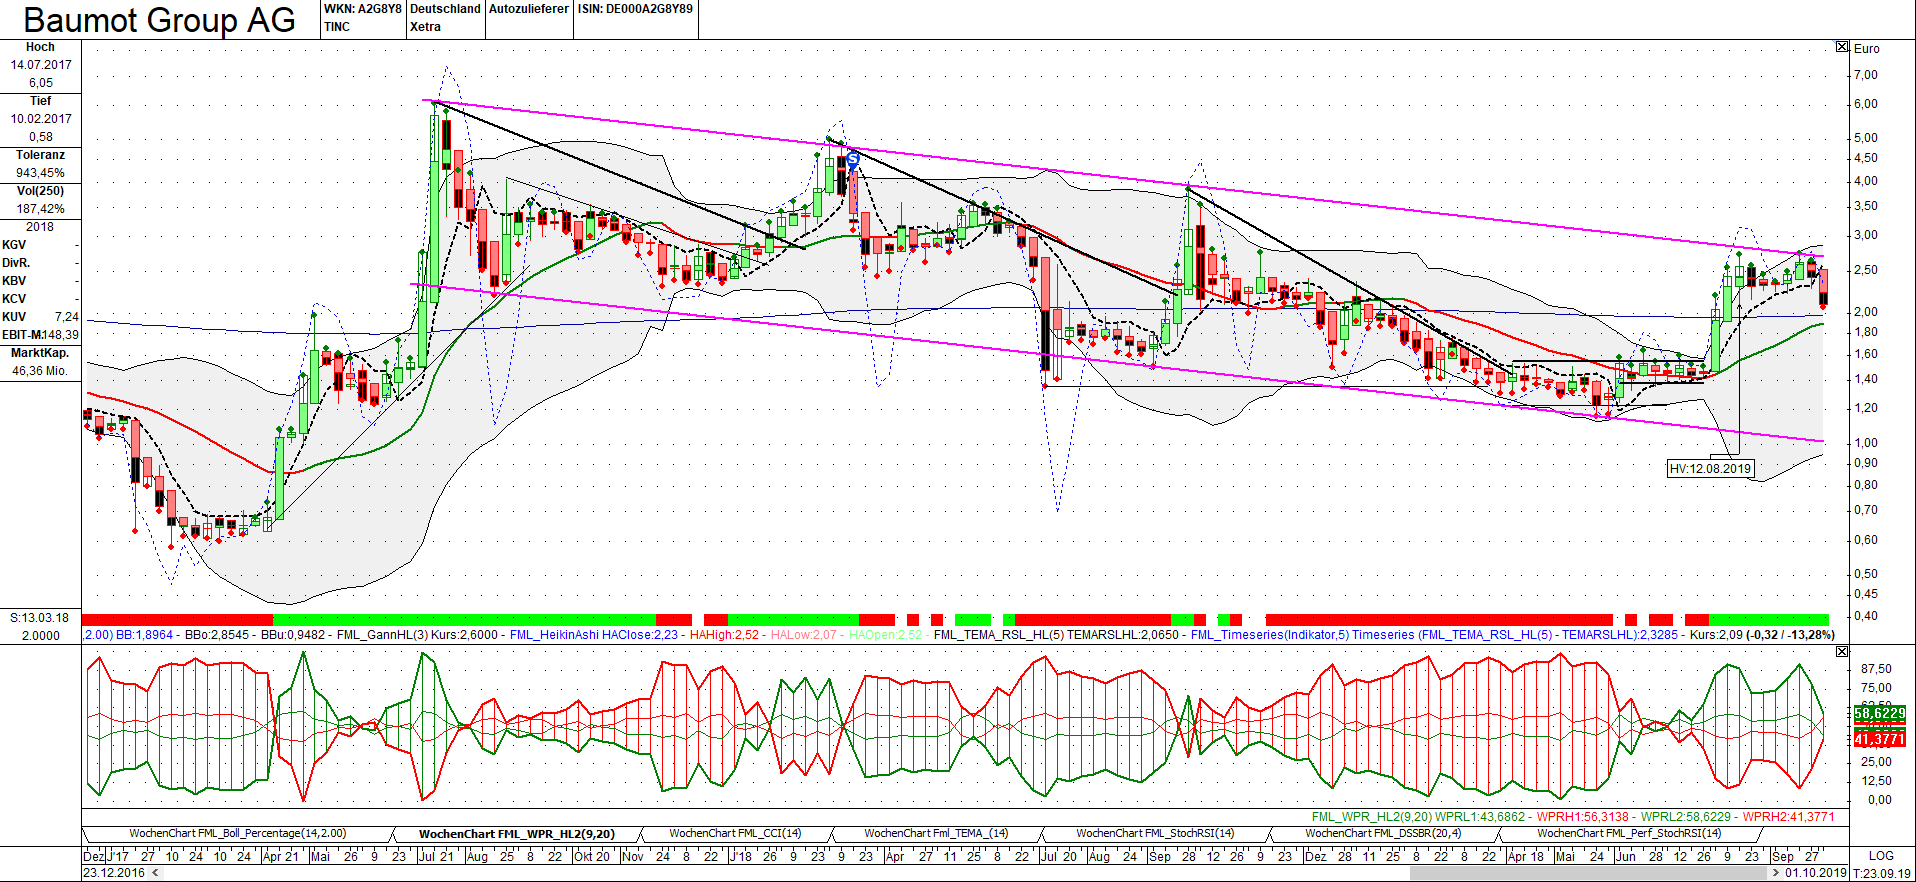Viewport: 1916px width, 882px height.
Task: Select the 2.0000 value under signal date
Action: click(x=40, y=636)
